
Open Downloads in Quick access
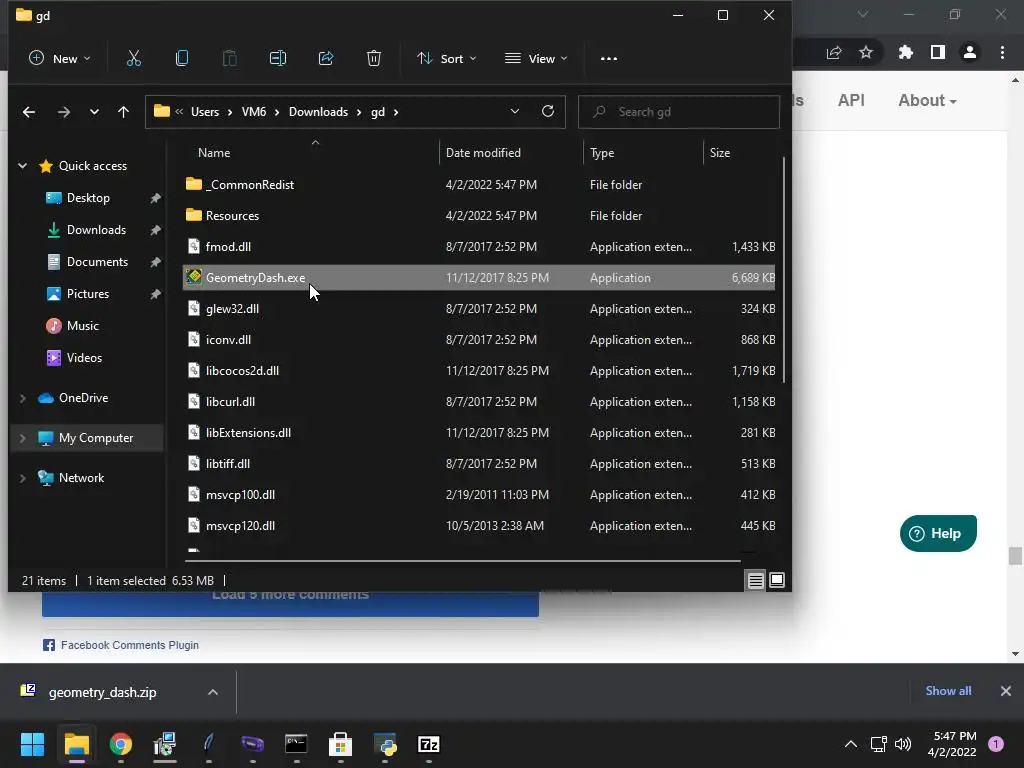96,230
